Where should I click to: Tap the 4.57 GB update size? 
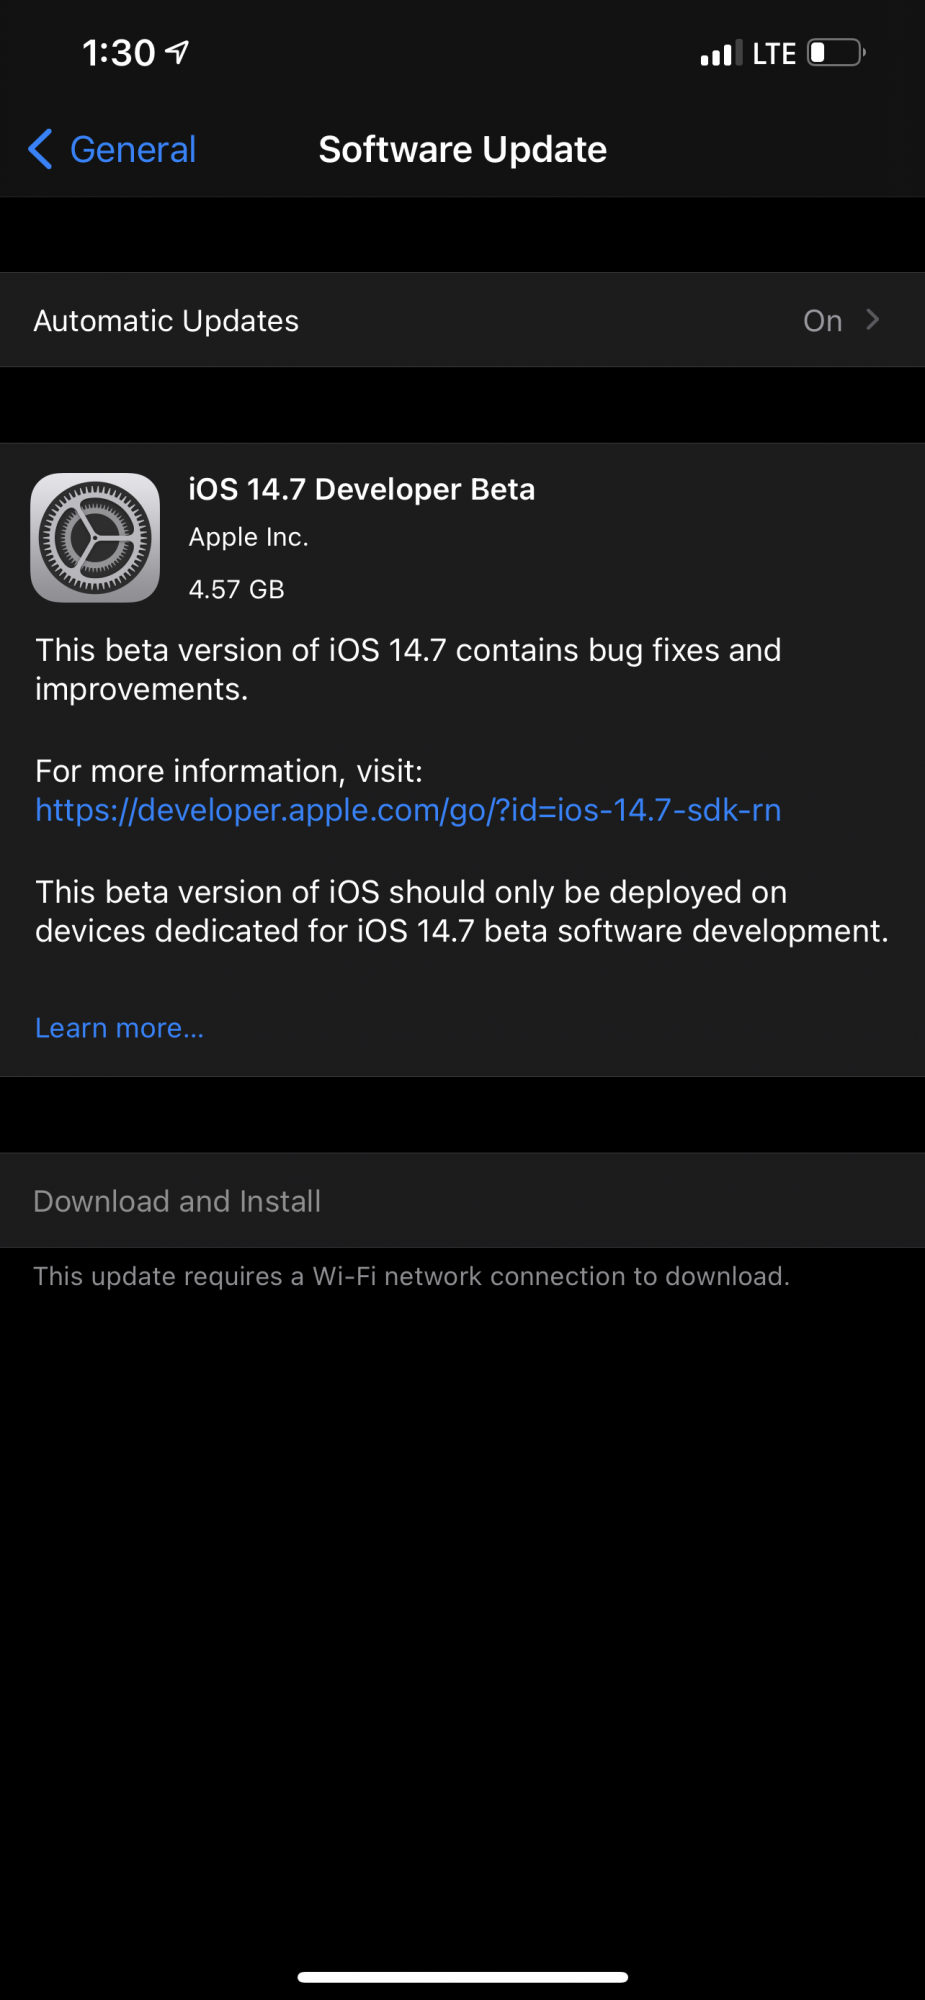pyautogui.click(x=237, y=589)
